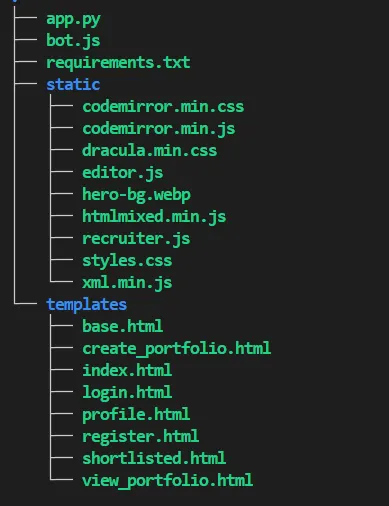Collapse the templates folder
The image size is (389, 506).
[x=86, y=305]
